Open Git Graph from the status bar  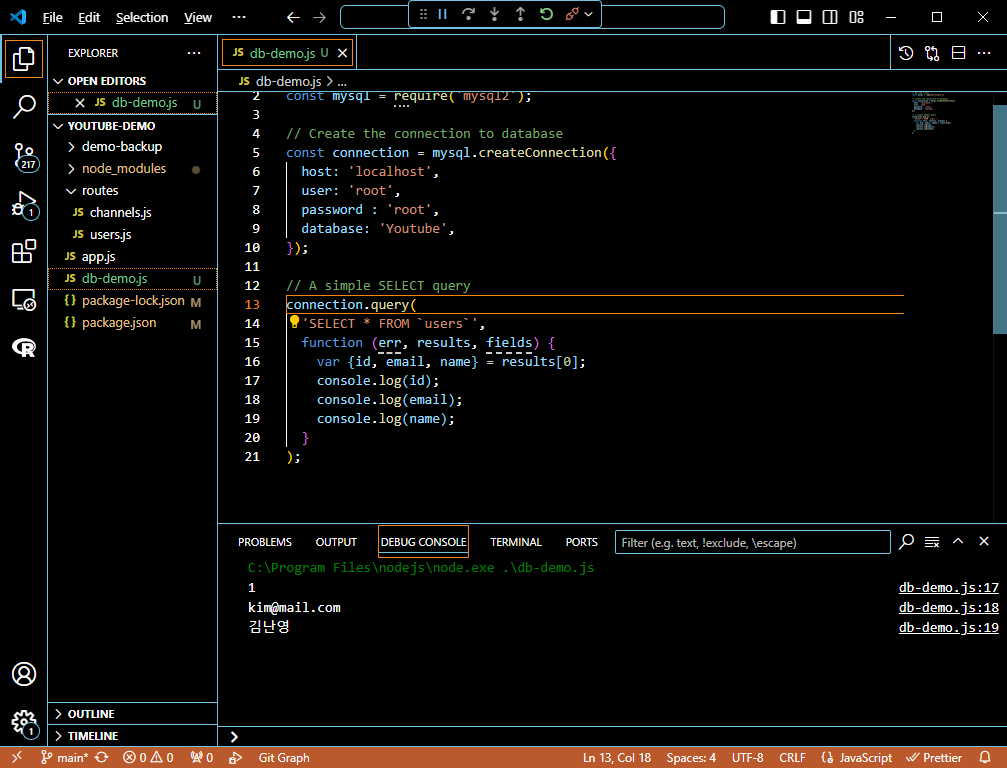point(284,758)
